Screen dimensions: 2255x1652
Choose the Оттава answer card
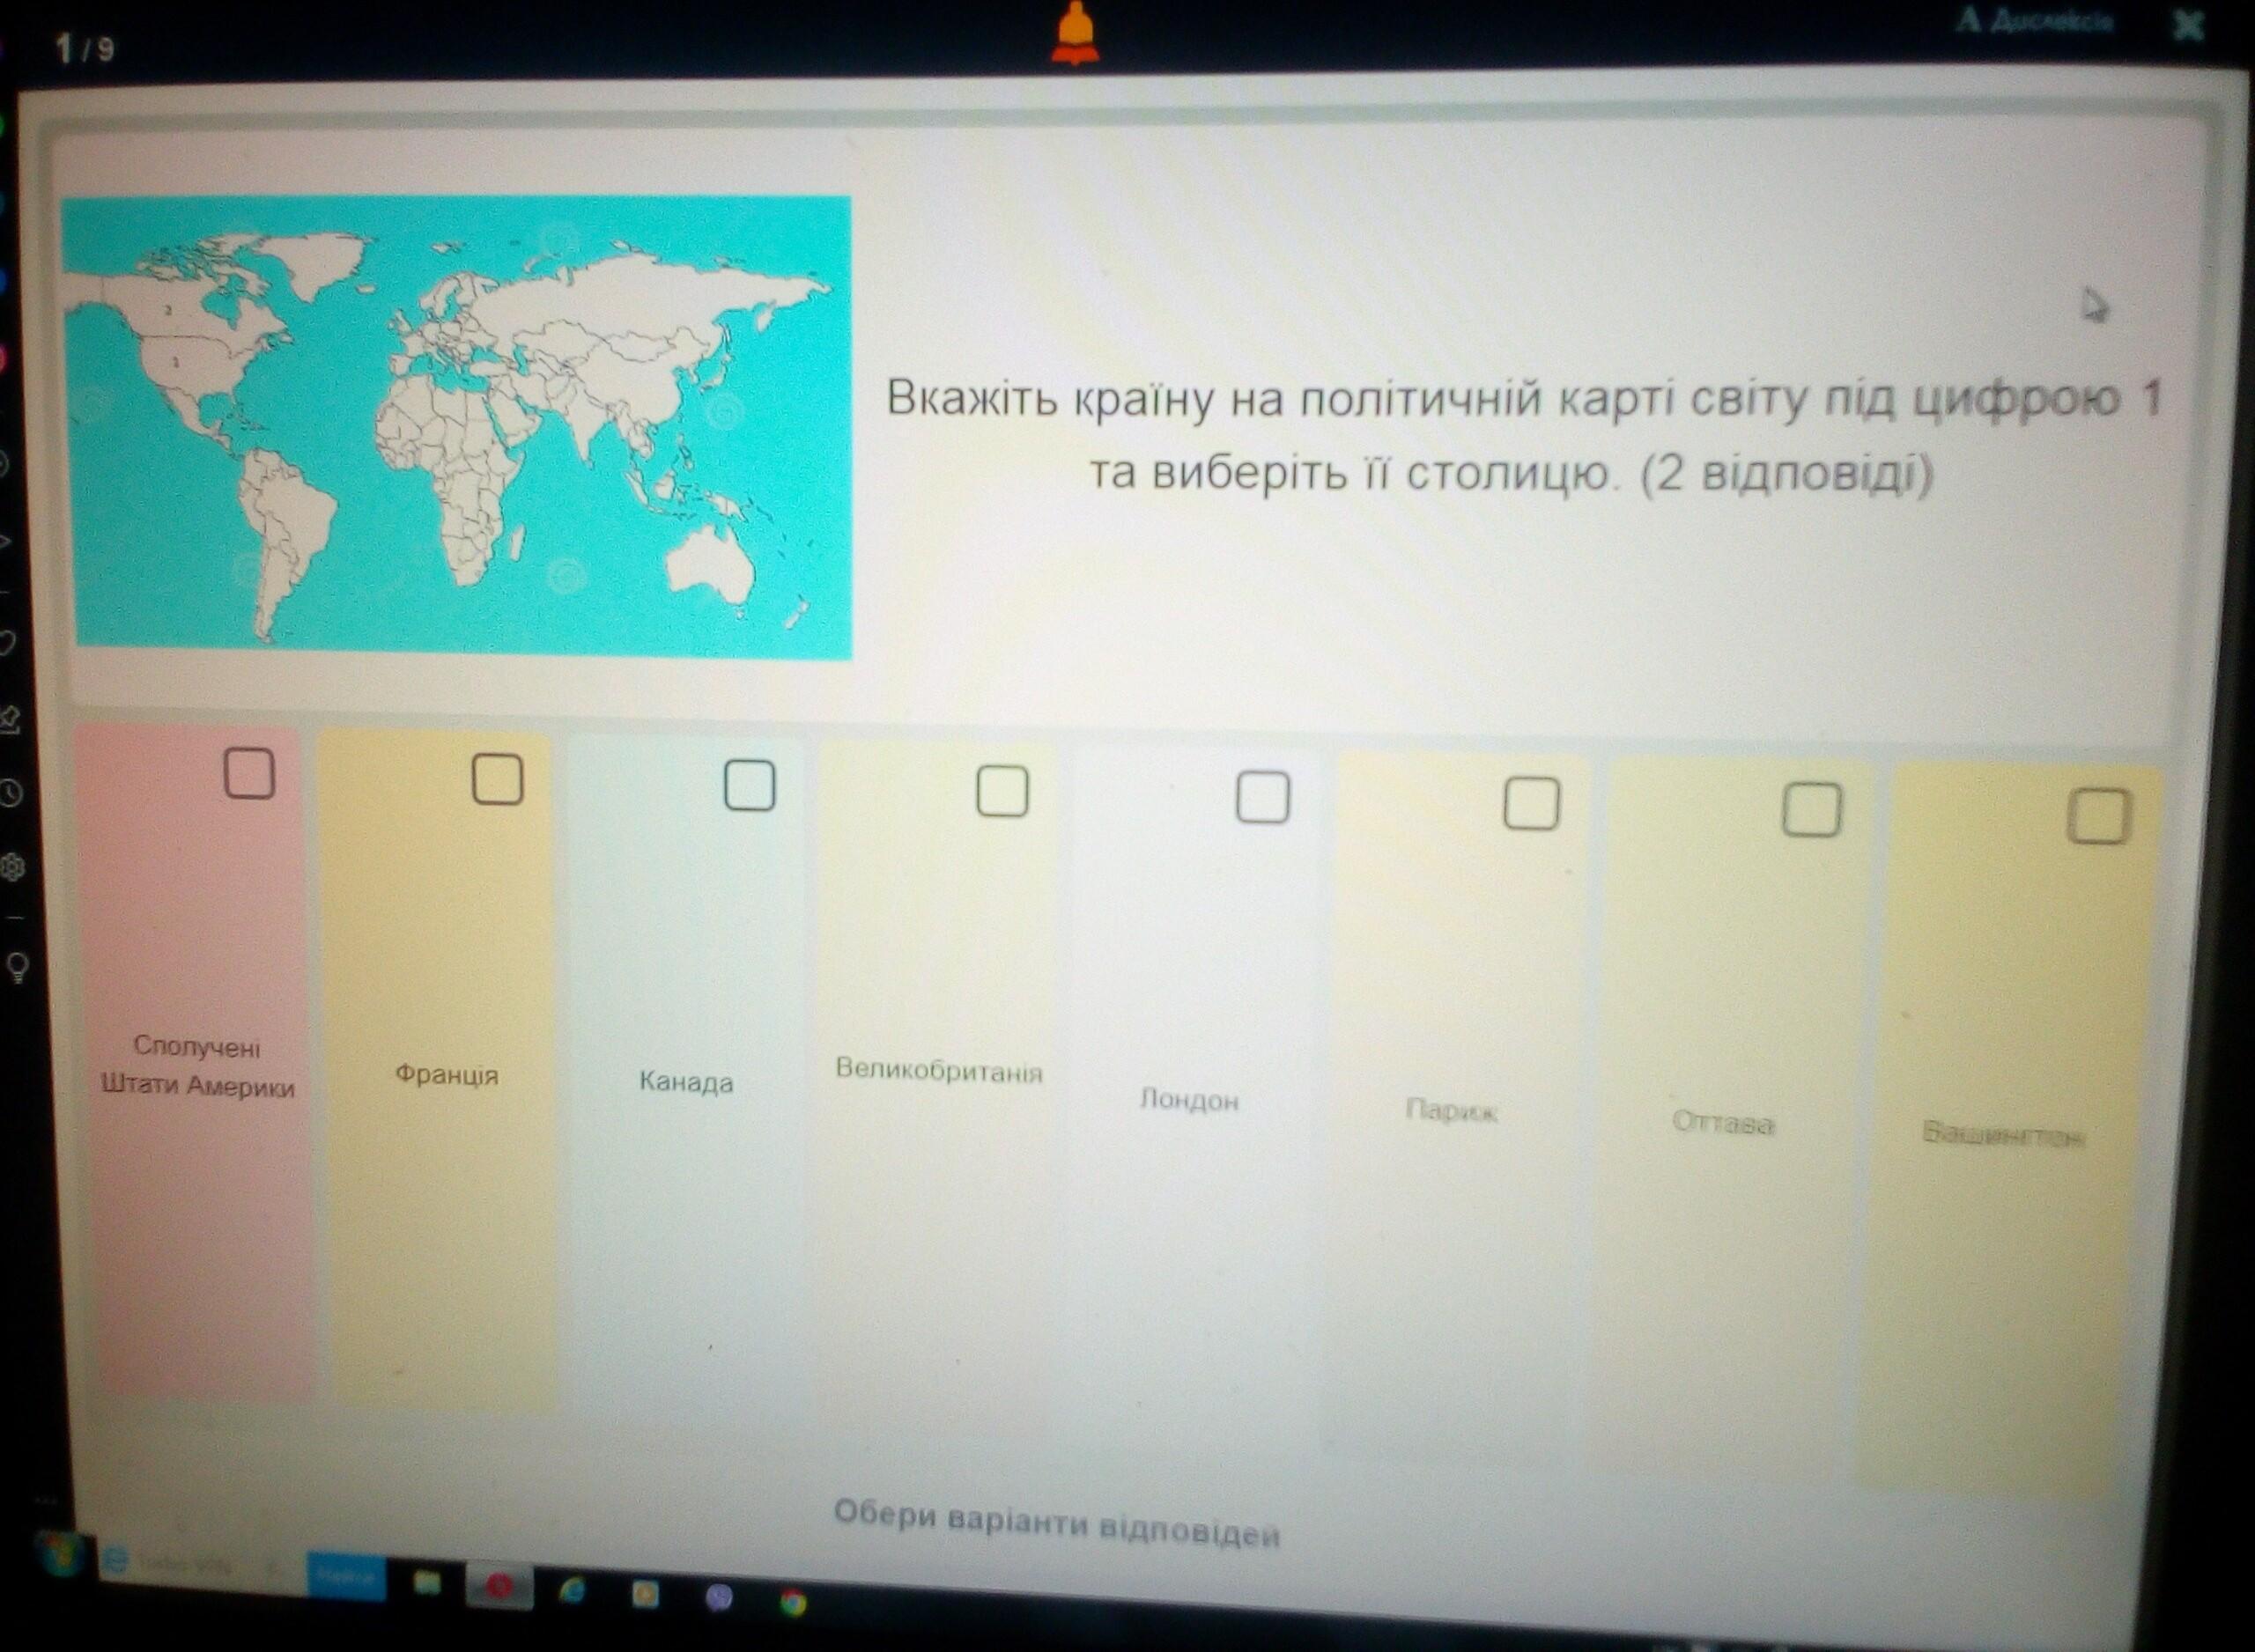[1722, 1123]
